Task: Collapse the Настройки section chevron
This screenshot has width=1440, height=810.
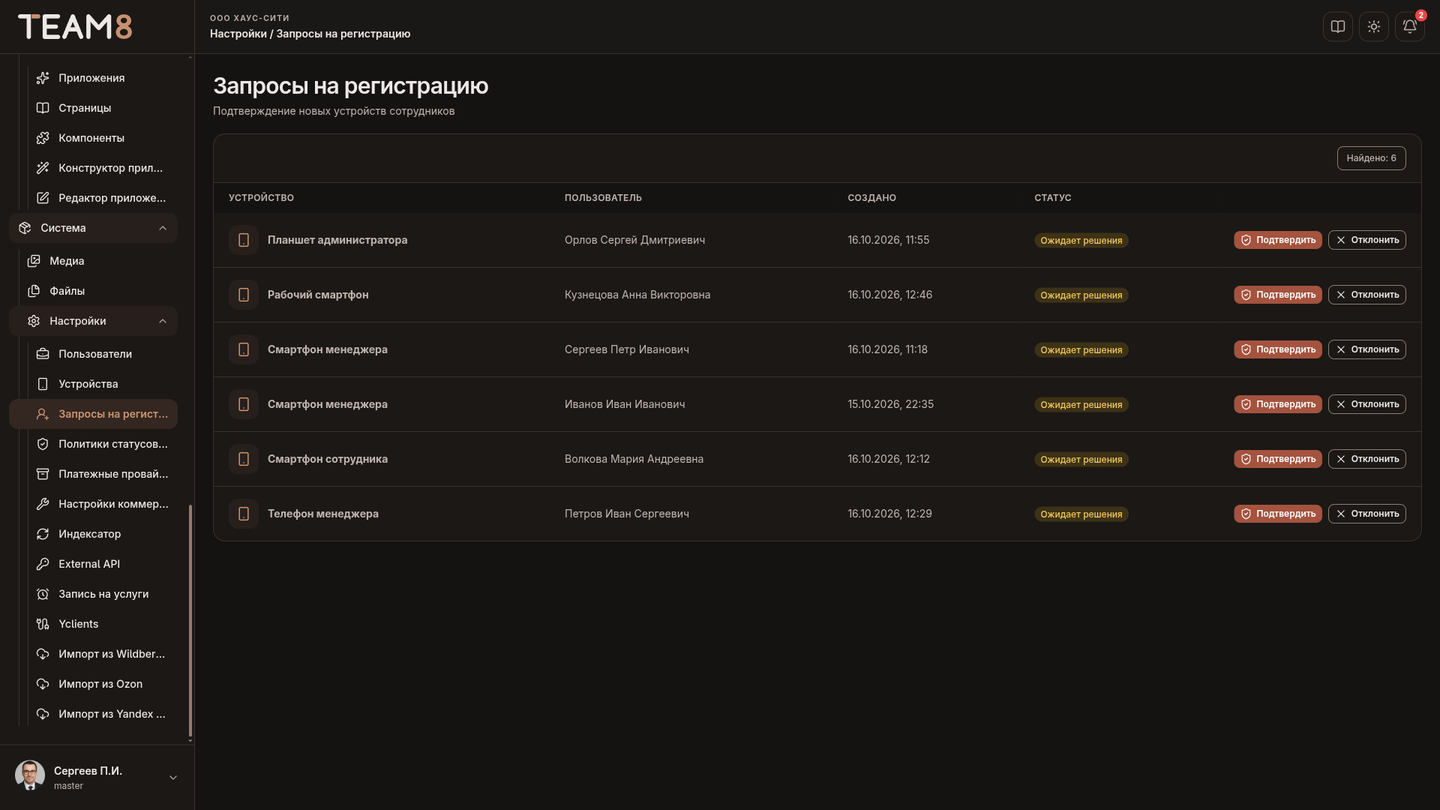Action: point(163,321)
